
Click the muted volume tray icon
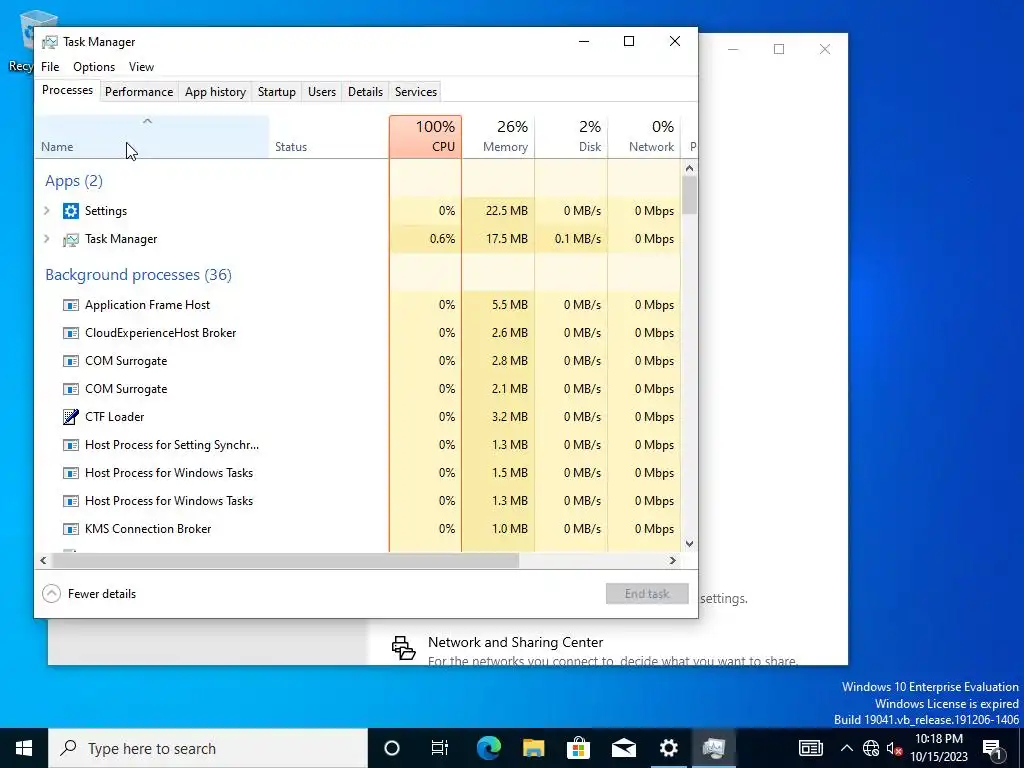coord(894,748)
